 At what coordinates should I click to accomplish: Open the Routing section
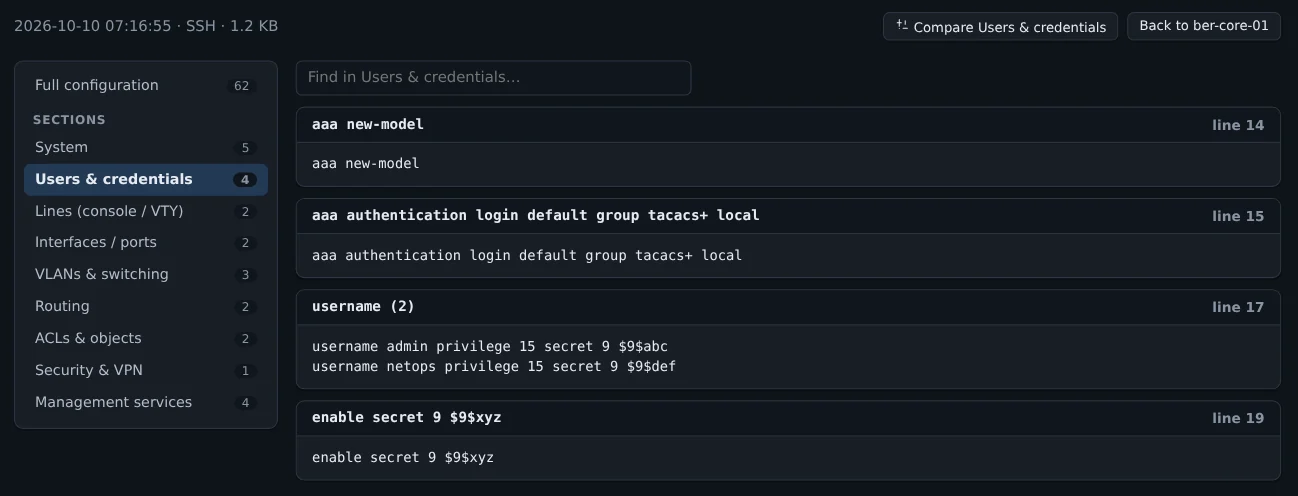pos(146,307)
